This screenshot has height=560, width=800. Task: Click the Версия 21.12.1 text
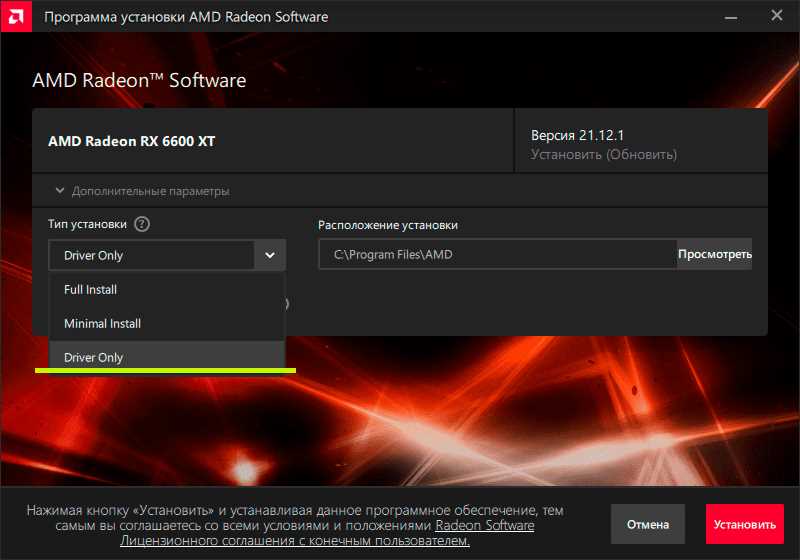tap(577, 135)
